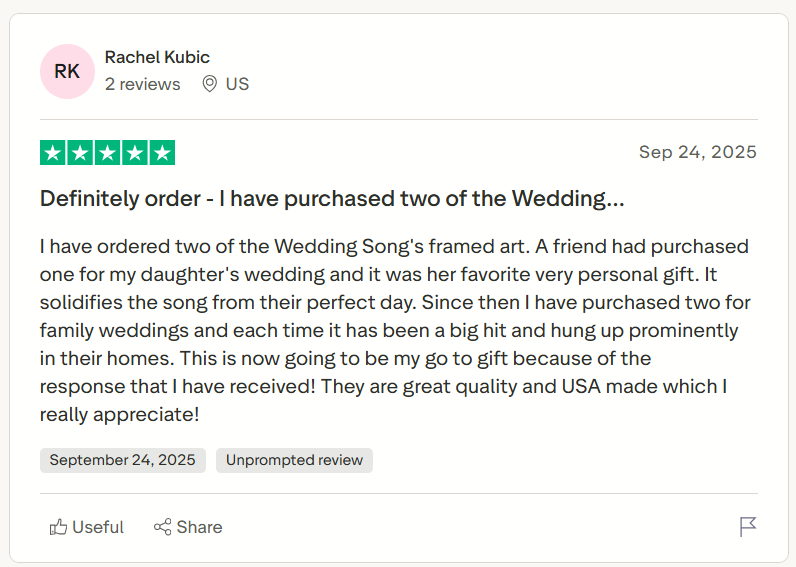The height and width of the screenshot is (567, 796).
Task: Click the Unprompted review badge
Action: pyautogui.click(x=294, y=460)
